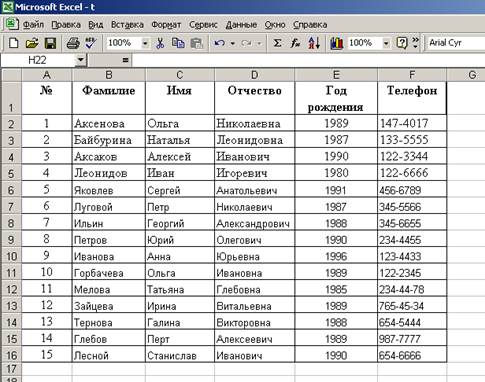The height and width of the screenshot is (382, 485).
Task: Select column B header
Action: 109,75
